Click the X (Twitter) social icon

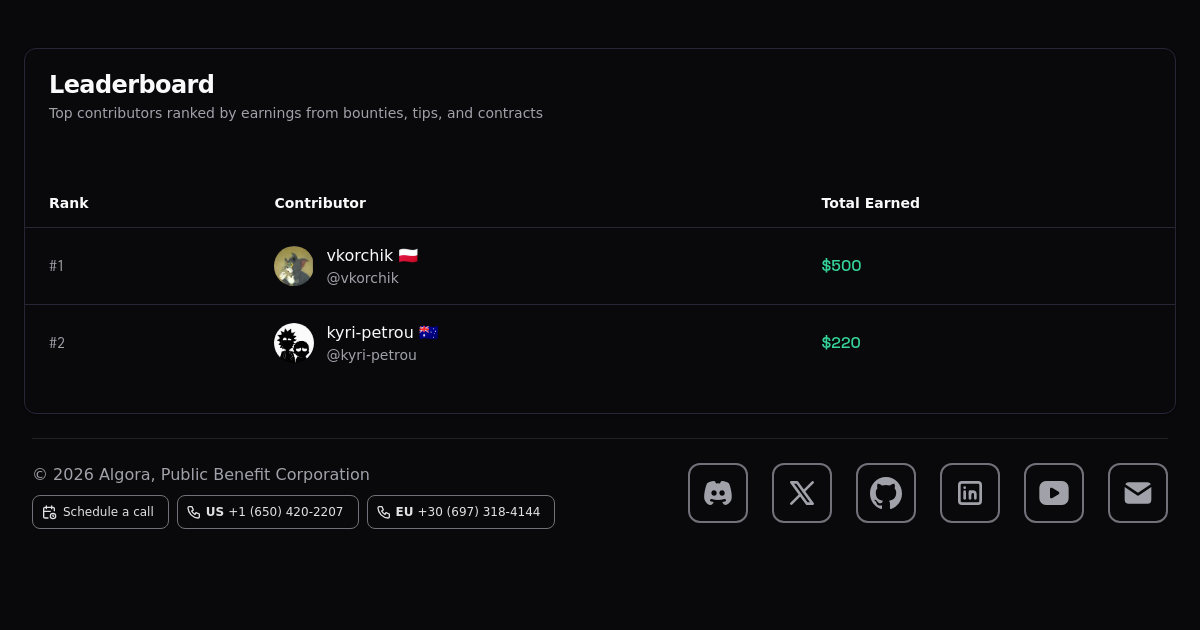(802, 493)
